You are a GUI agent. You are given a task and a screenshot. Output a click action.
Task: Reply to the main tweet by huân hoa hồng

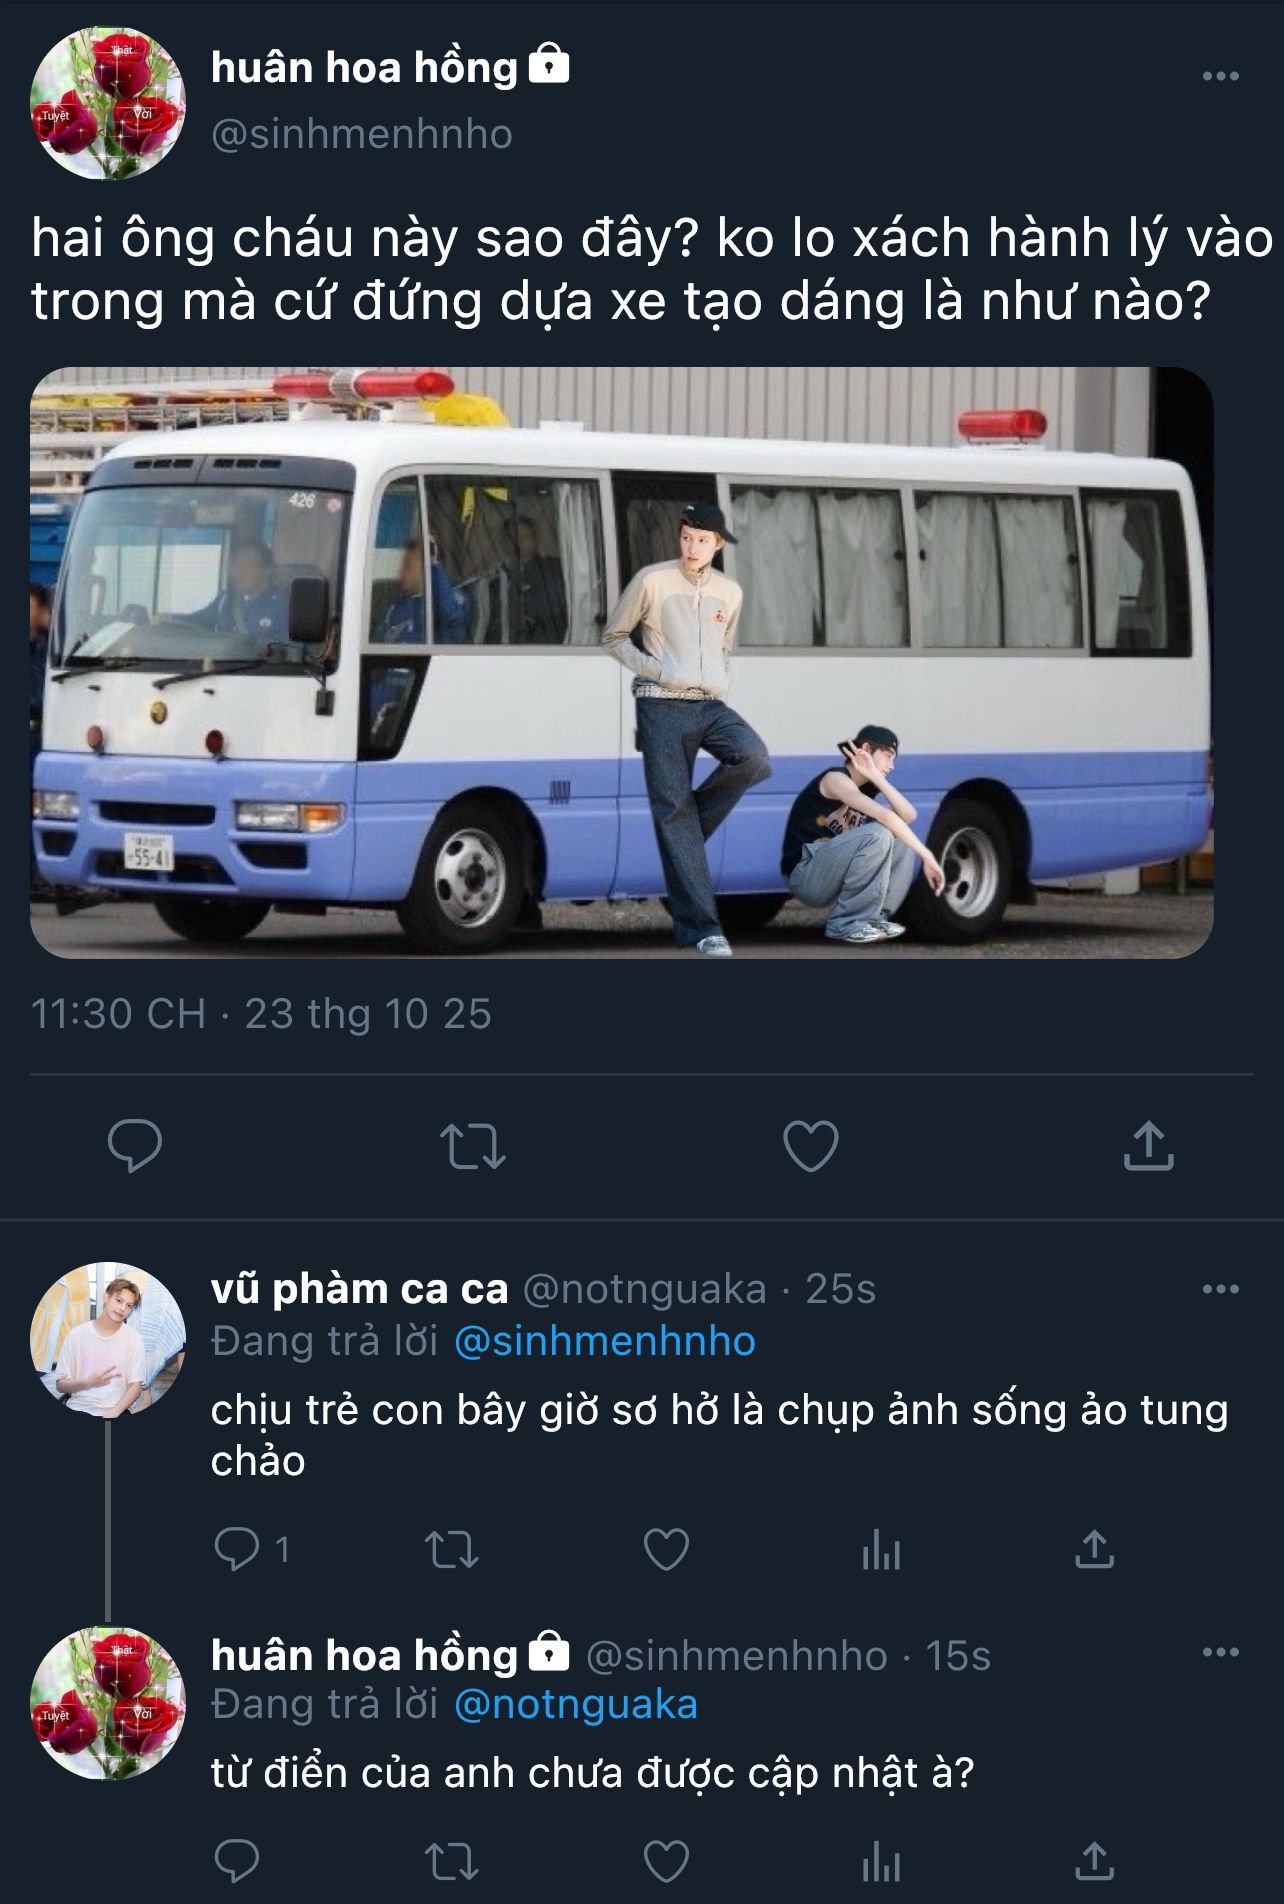coord(135,1146)
